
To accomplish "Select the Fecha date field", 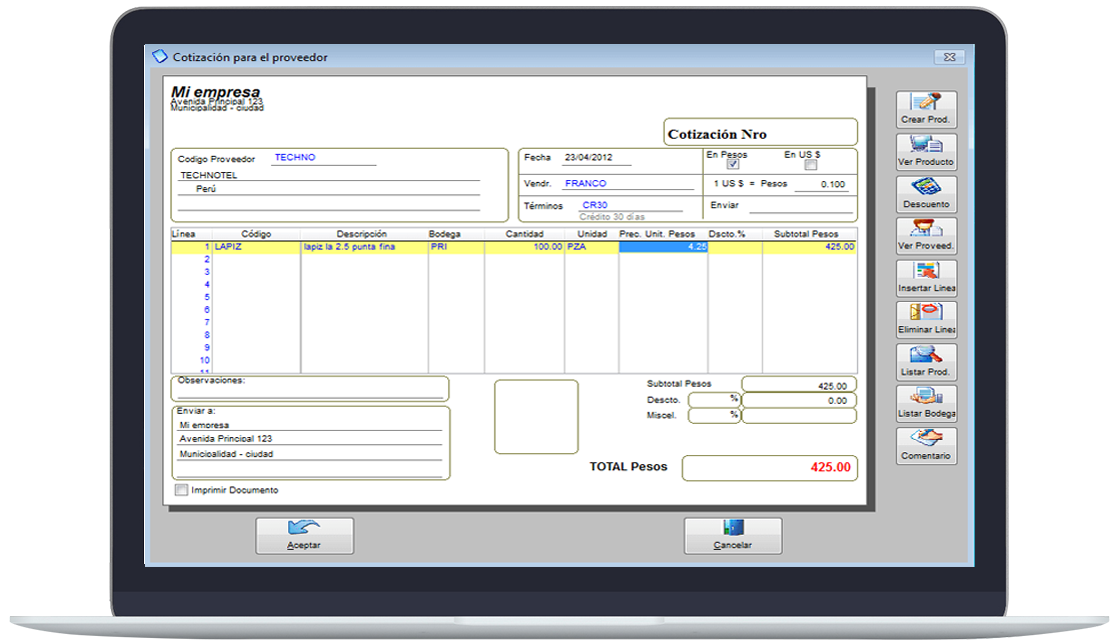I will (597, 158).
